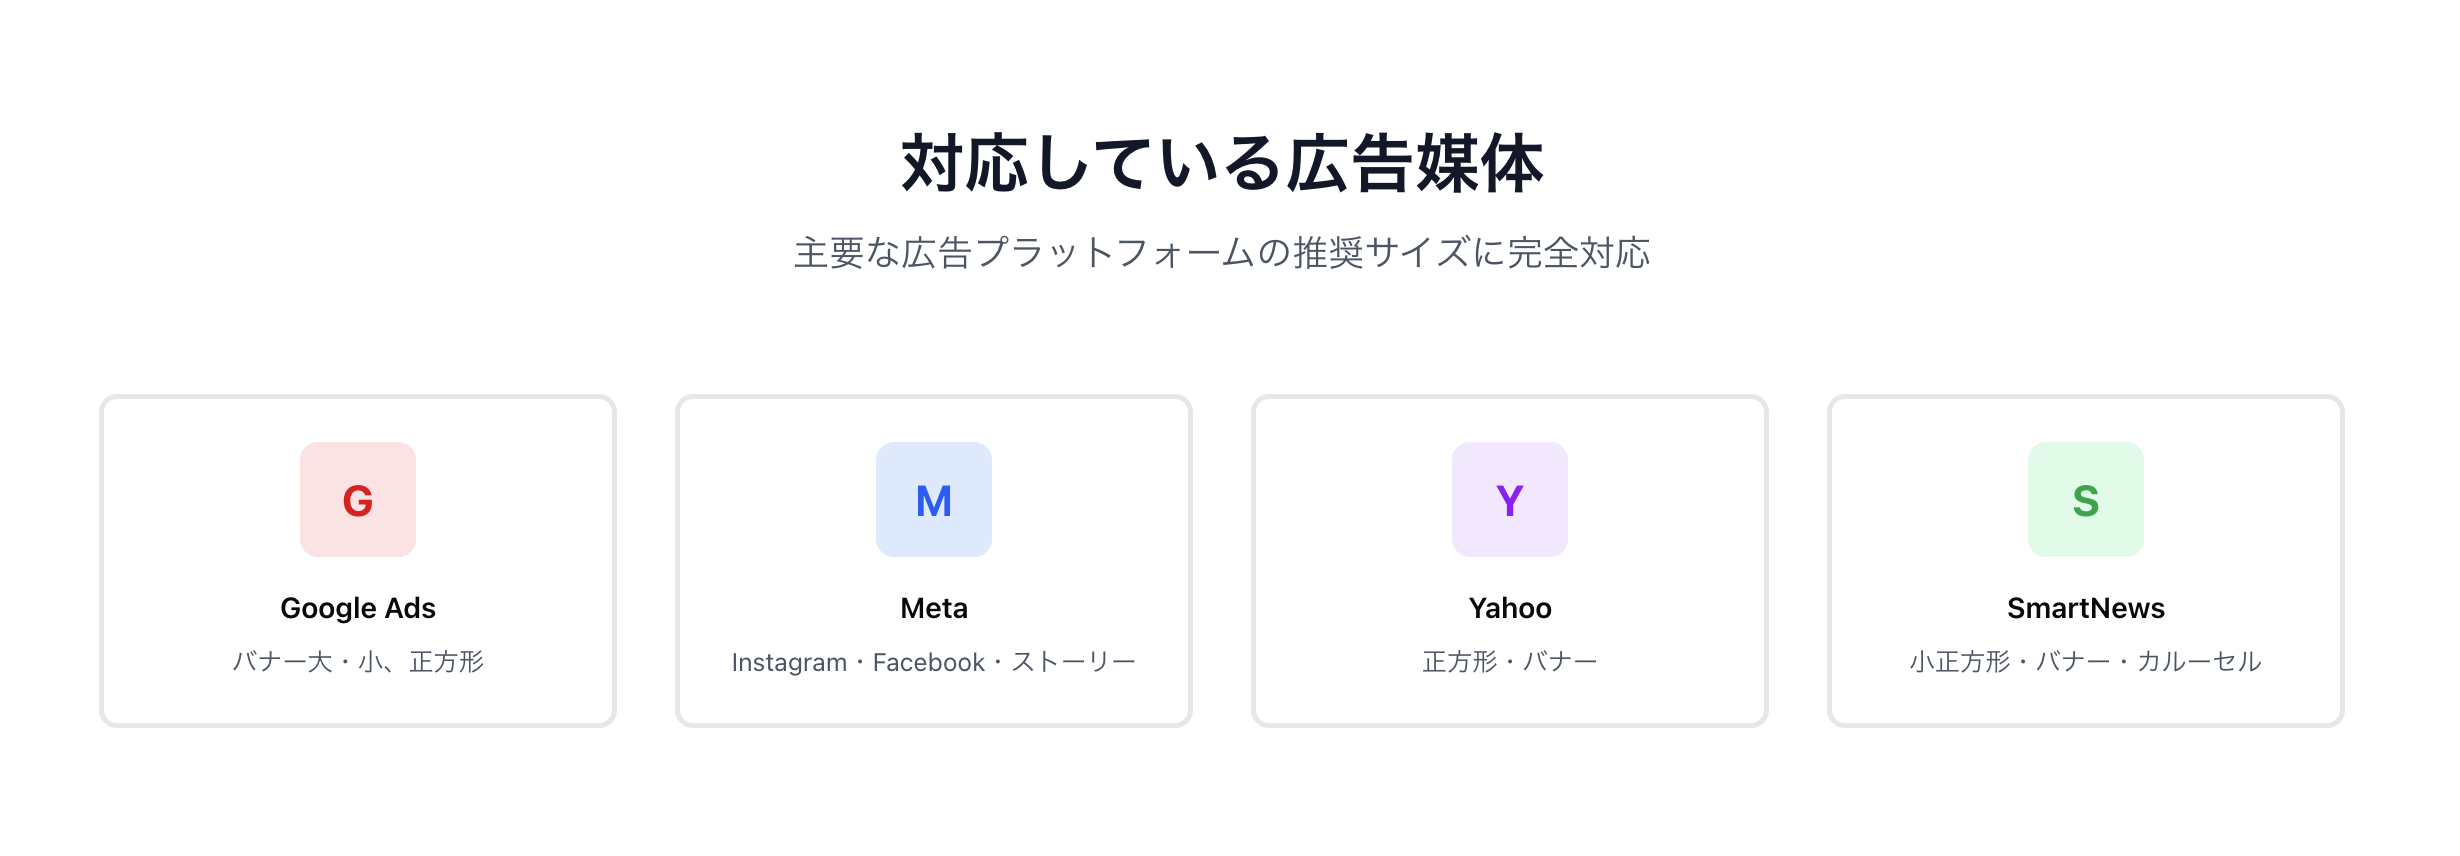Click the red Google Ads G icon

coord(358,500)
